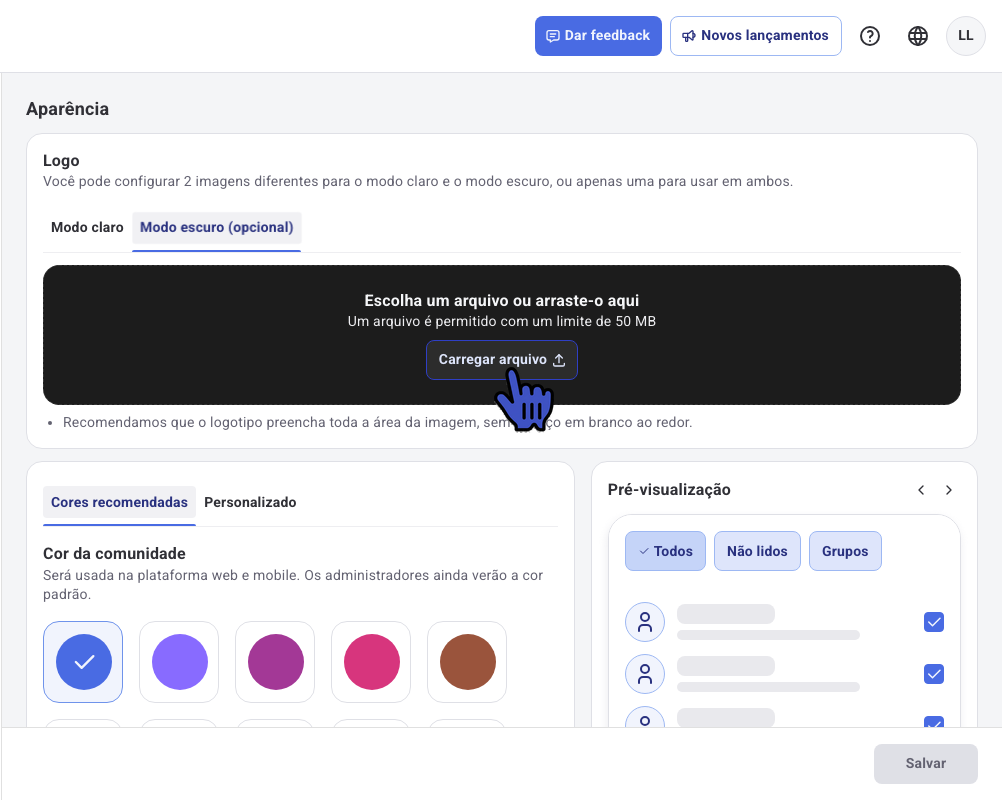Click the Cor da comunidade heading

(114, 553)
